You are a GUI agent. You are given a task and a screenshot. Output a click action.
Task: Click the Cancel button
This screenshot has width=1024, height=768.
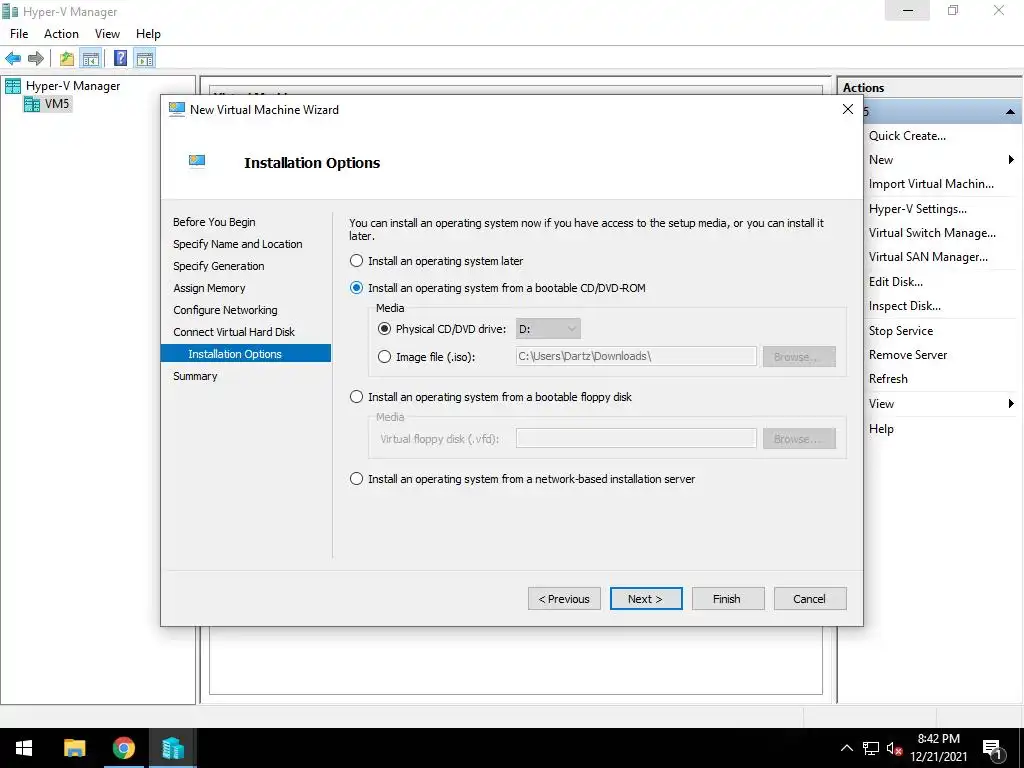(810, 599)
